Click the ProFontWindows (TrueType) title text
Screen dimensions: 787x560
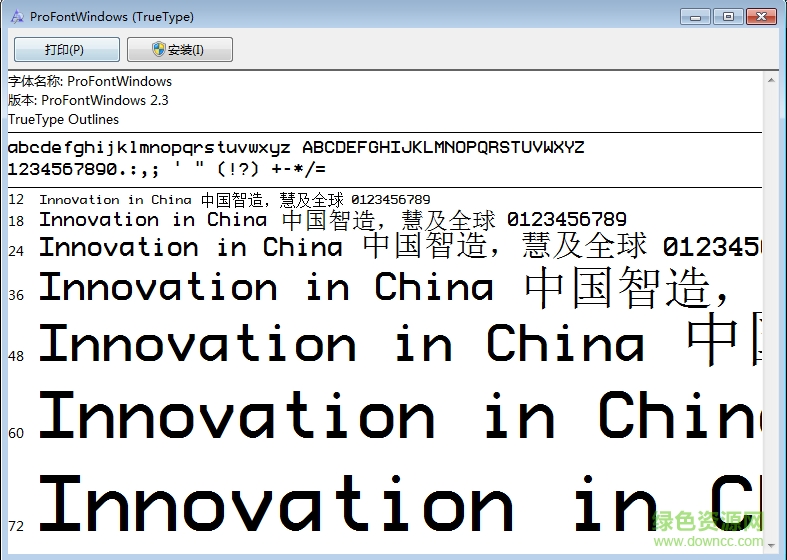point(112,17)
